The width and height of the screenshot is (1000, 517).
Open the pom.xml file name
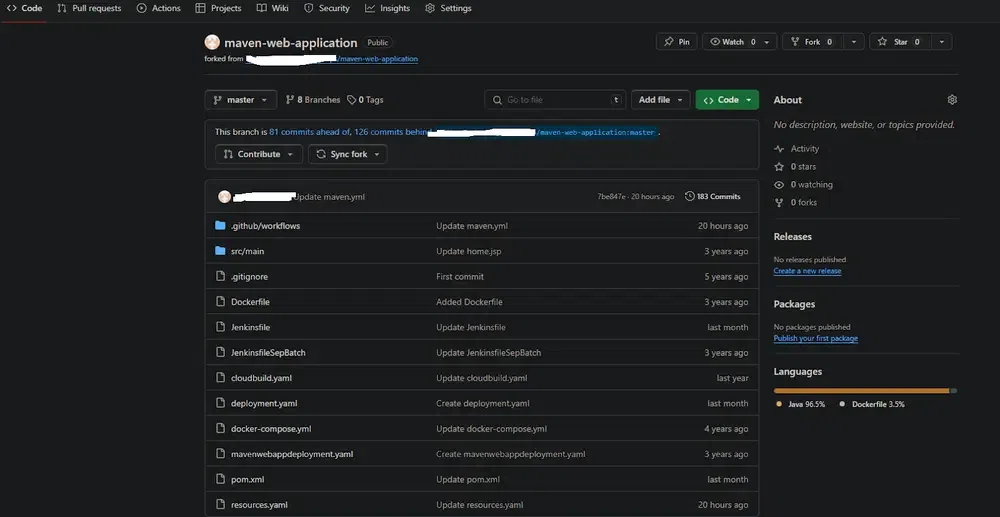(247, 479)
